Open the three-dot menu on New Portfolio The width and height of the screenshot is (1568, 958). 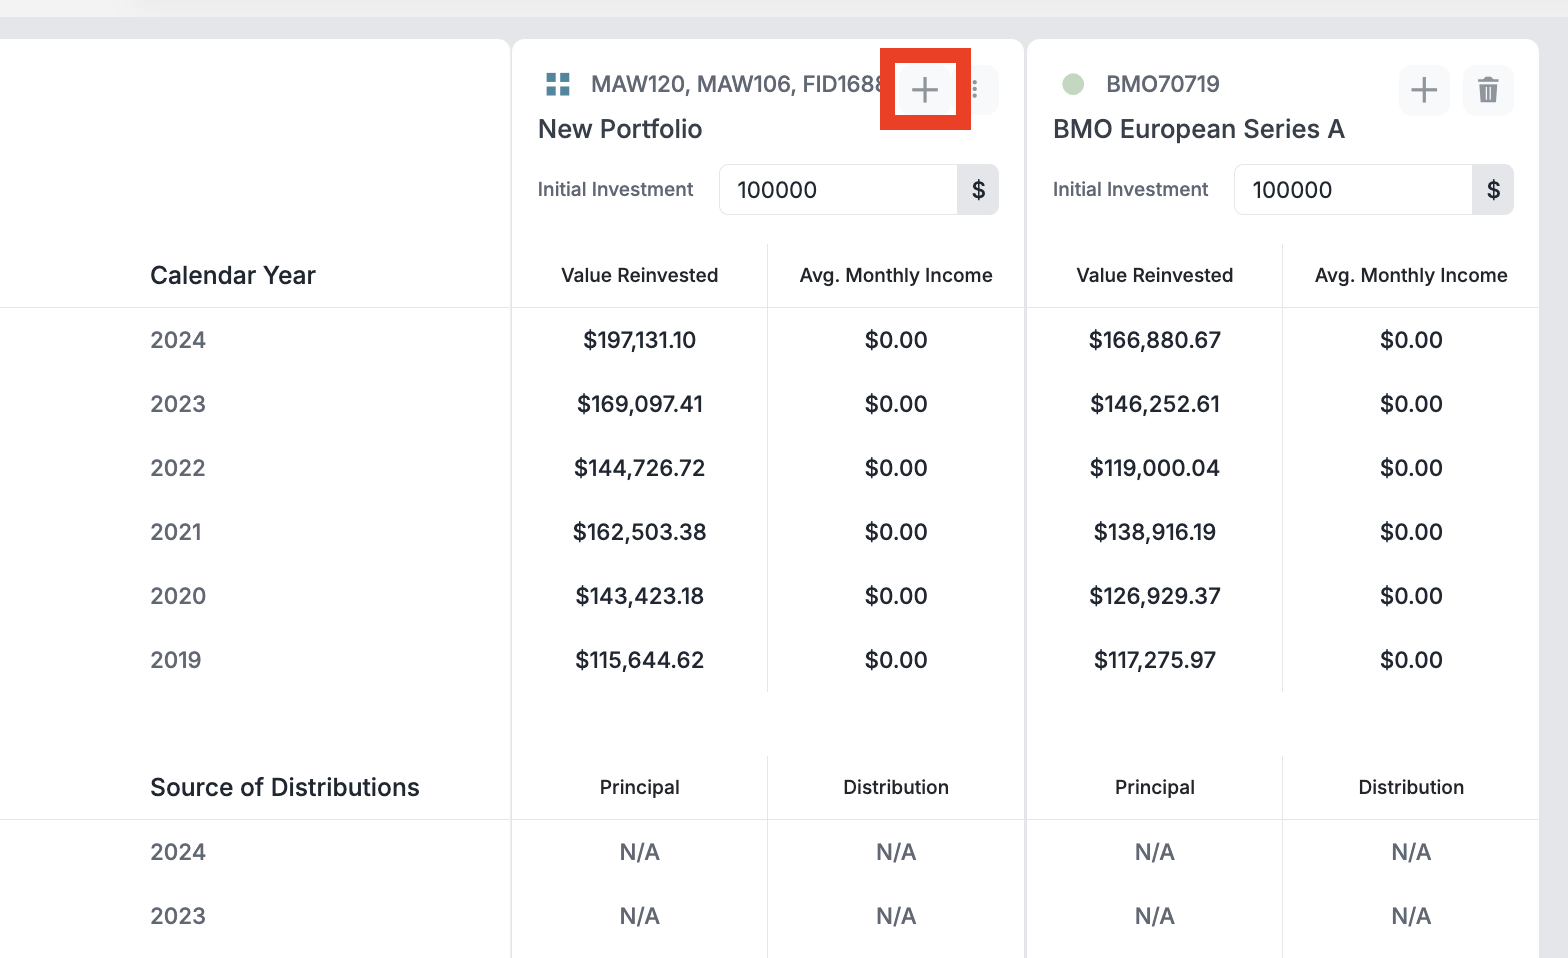click(x=976, y=90)
